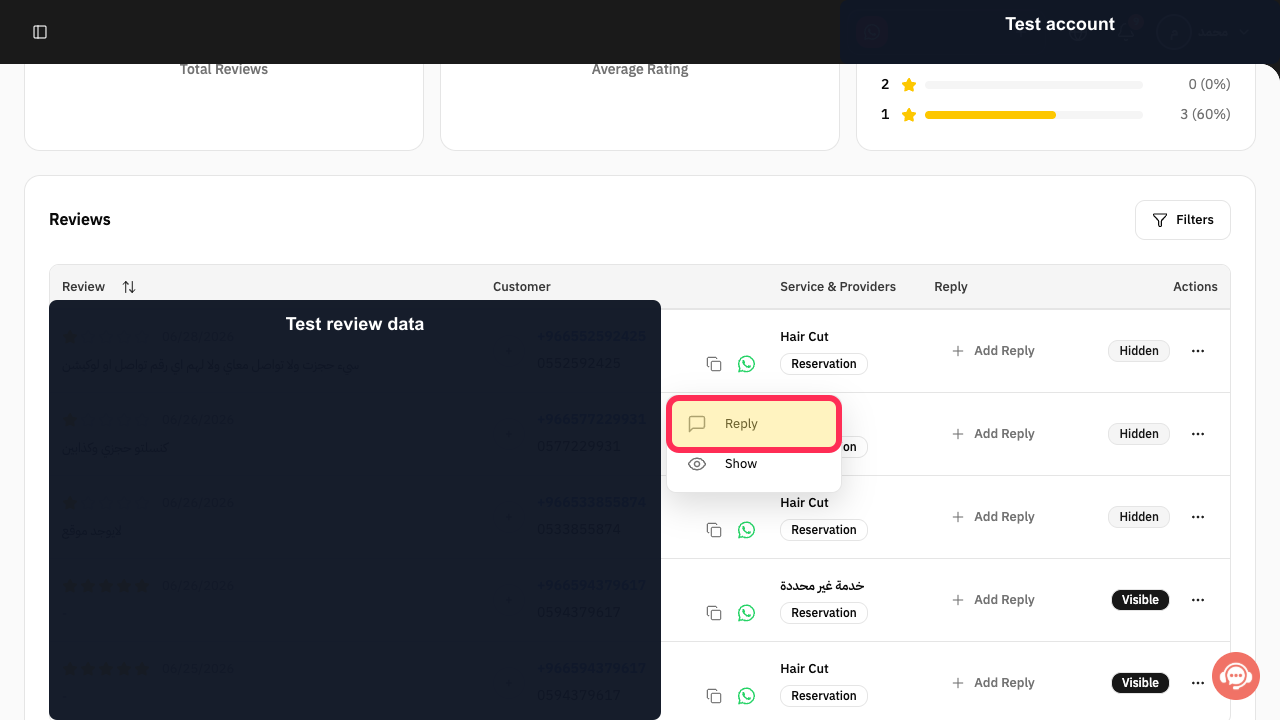The height and width of the screenshot is (720, 1280).
Task: Click the 1-star rating progress bar
Action: 1034,115
